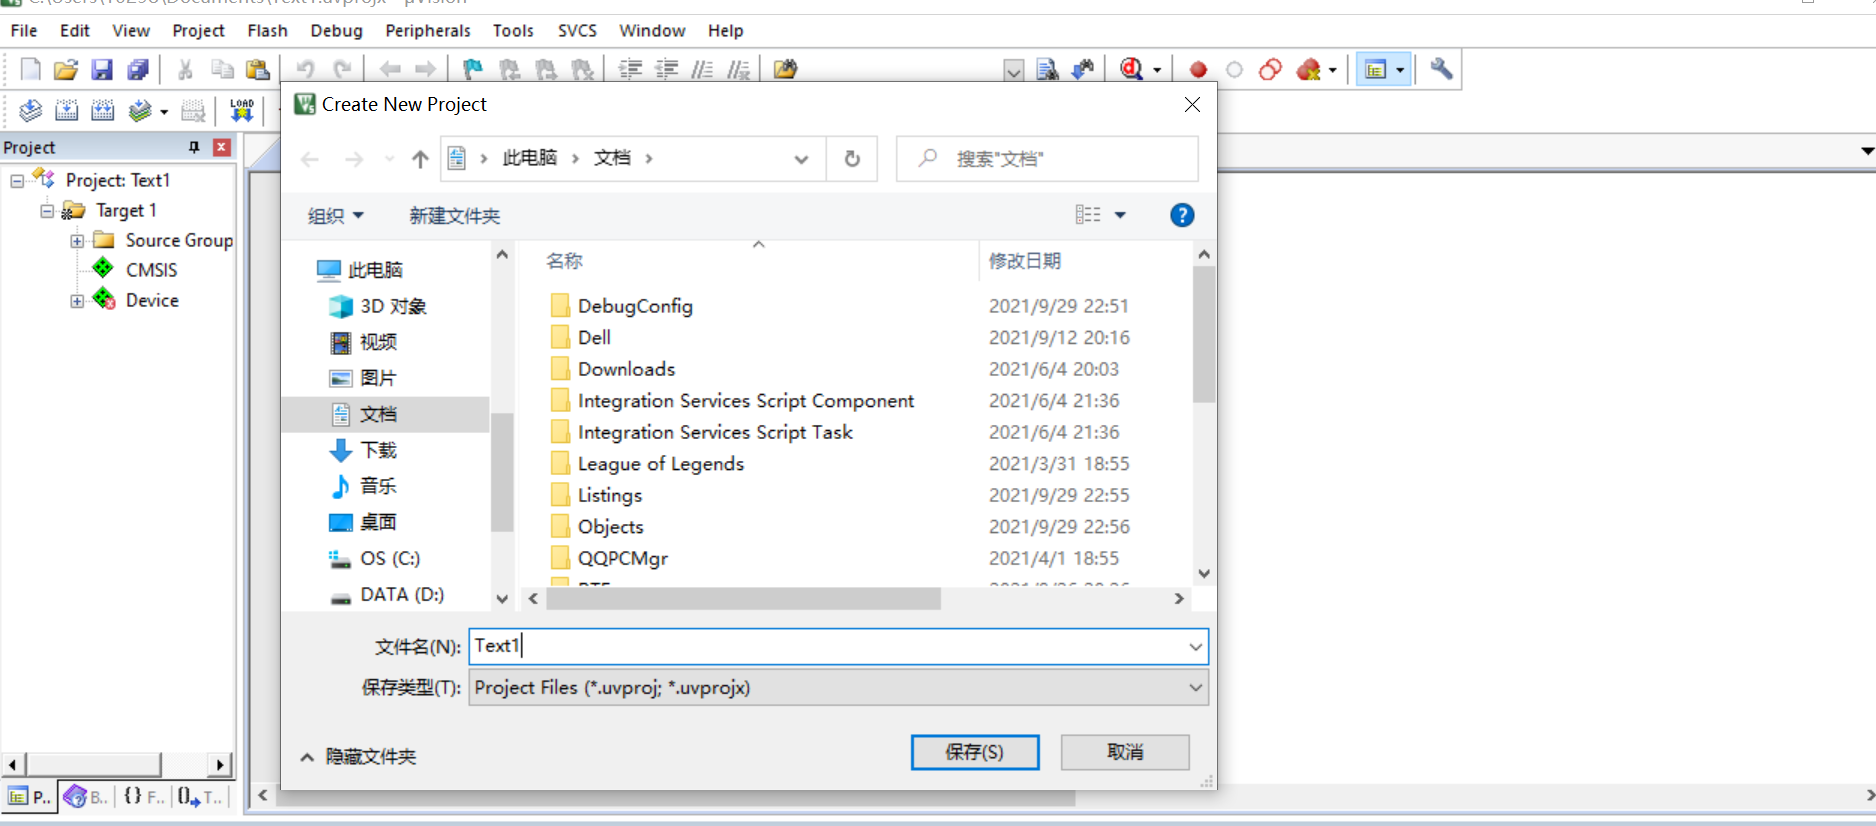The width and height of the screenshot is (1876, 826).
Task: Expand the Device tree node
Action: coord(77,301)
